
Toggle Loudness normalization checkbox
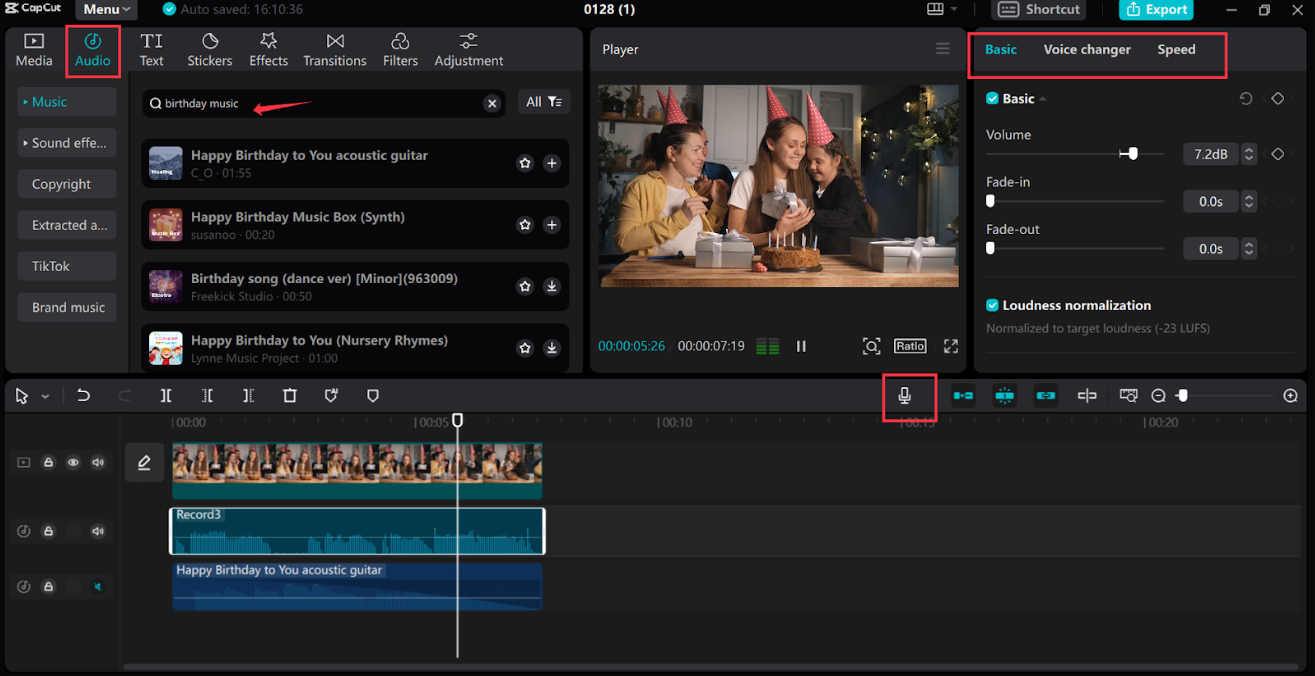(x=992, y=305)
